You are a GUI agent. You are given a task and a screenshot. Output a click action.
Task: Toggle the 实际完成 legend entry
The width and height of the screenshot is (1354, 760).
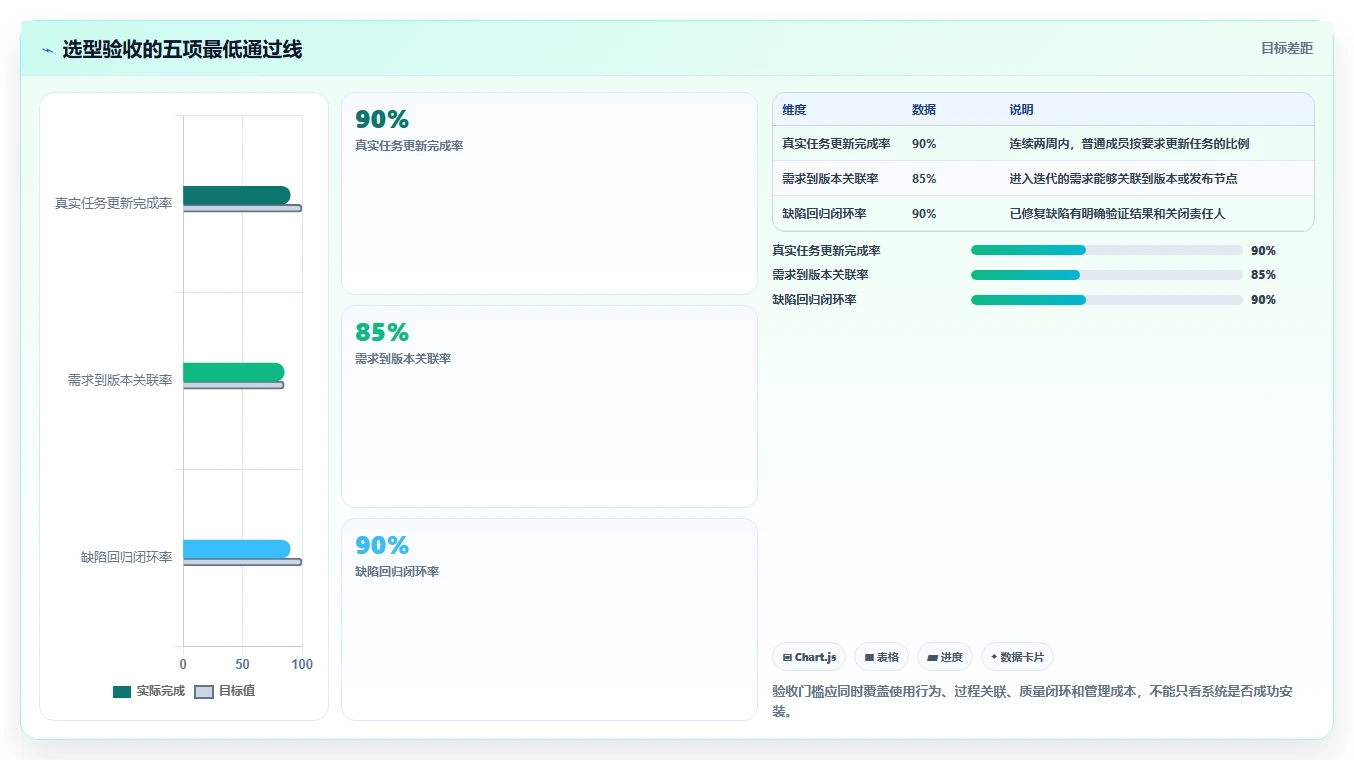click(x=149, y=691)
